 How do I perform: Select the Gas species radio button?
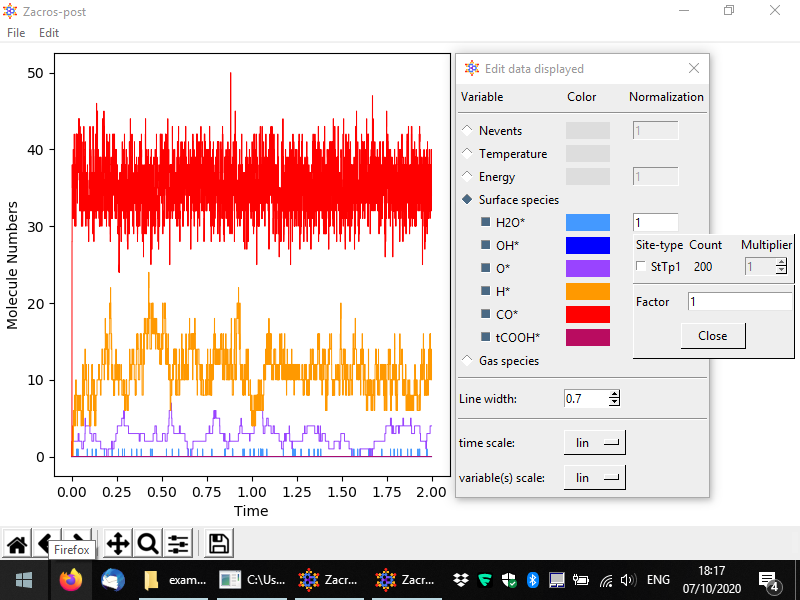coord(468,361)
